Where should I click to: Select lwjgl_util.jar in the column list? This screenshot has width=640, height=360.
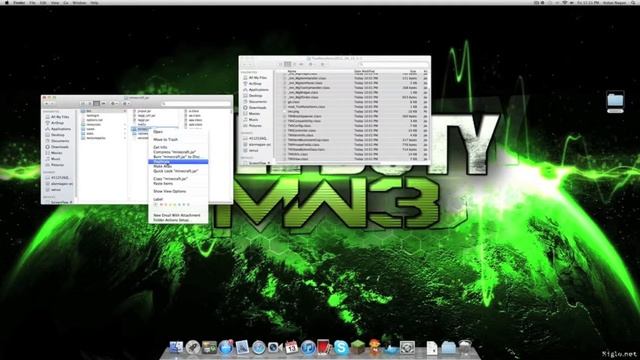tap(147, 116)
